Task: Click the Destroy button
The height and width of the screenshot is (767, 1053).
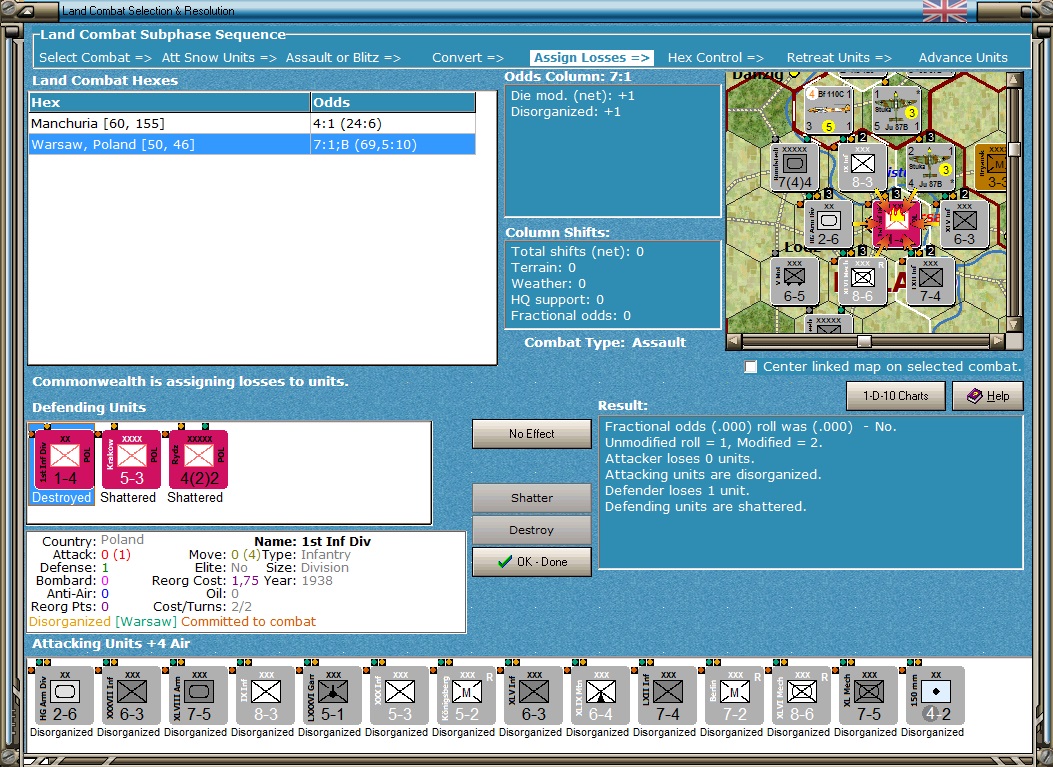Action: (531, 530)
